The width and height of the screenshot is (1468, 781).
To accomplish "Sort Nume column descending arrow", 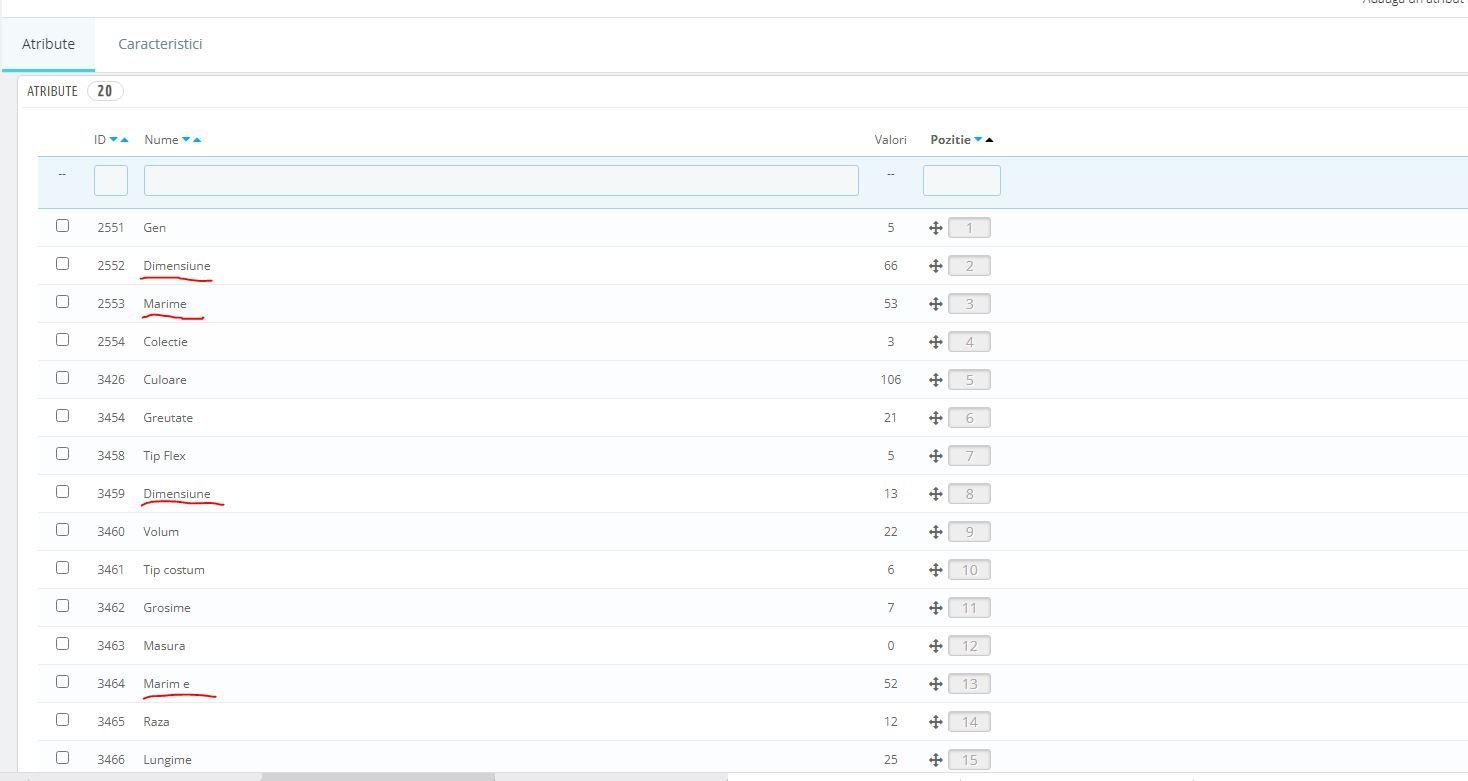I will [186, 140].
